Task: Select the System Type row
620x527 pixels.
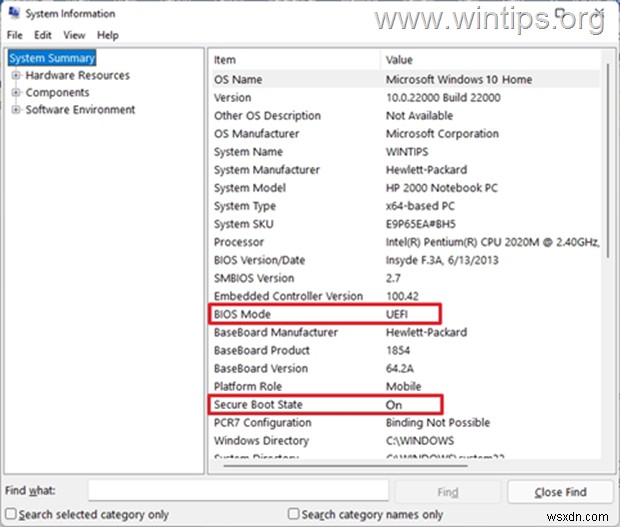Action: click(405, 206)
